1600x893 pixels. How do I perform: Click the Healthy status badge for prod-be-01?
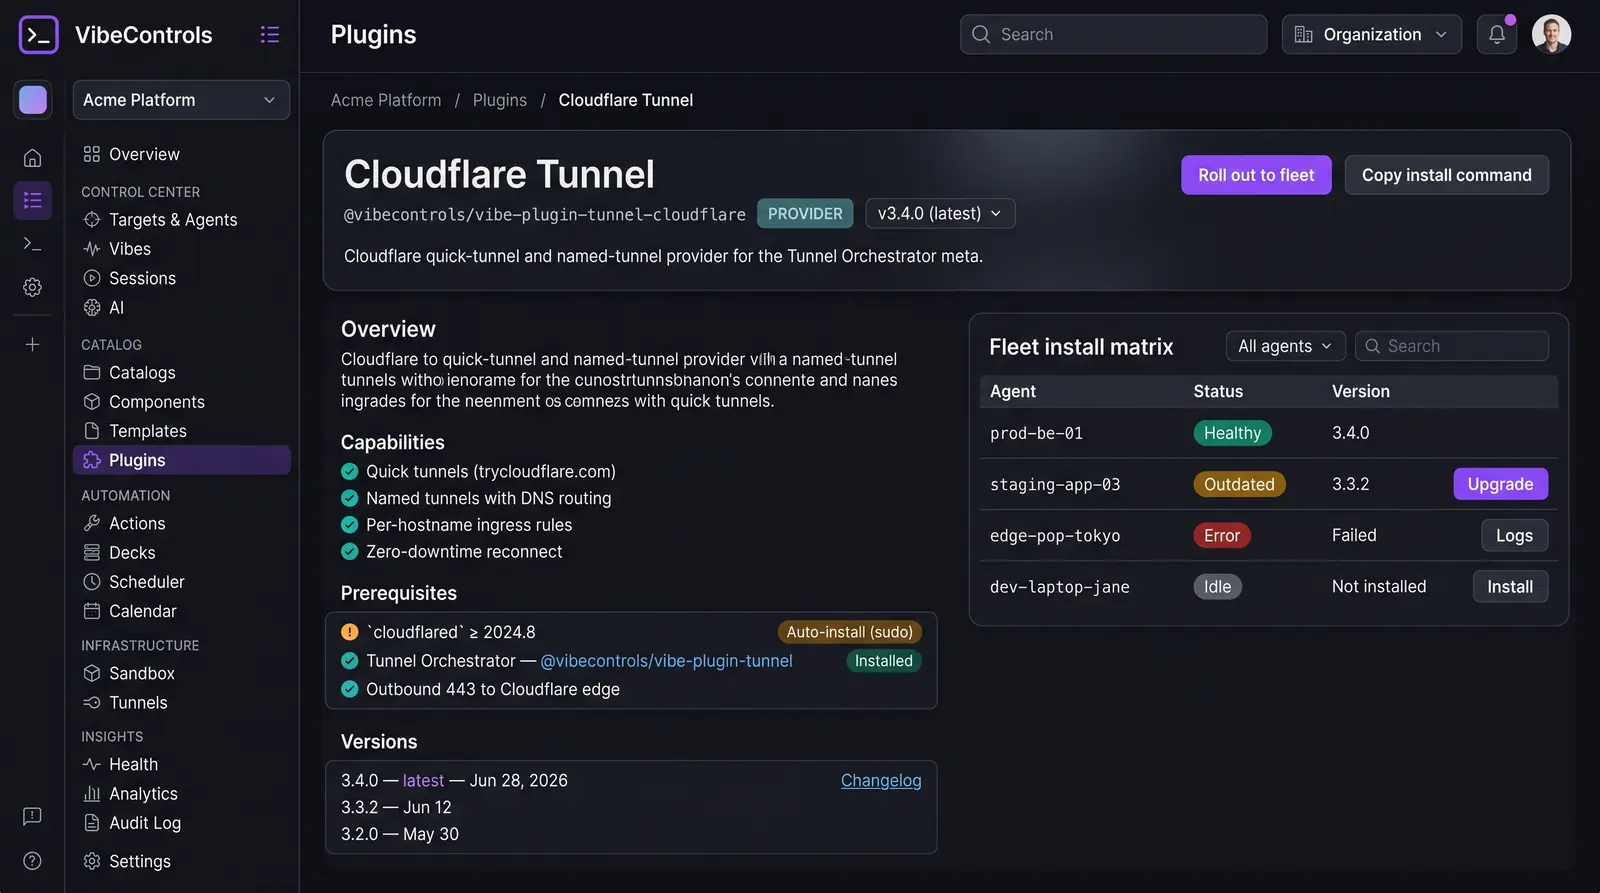pyautogui.click(x=1232, y=433)
